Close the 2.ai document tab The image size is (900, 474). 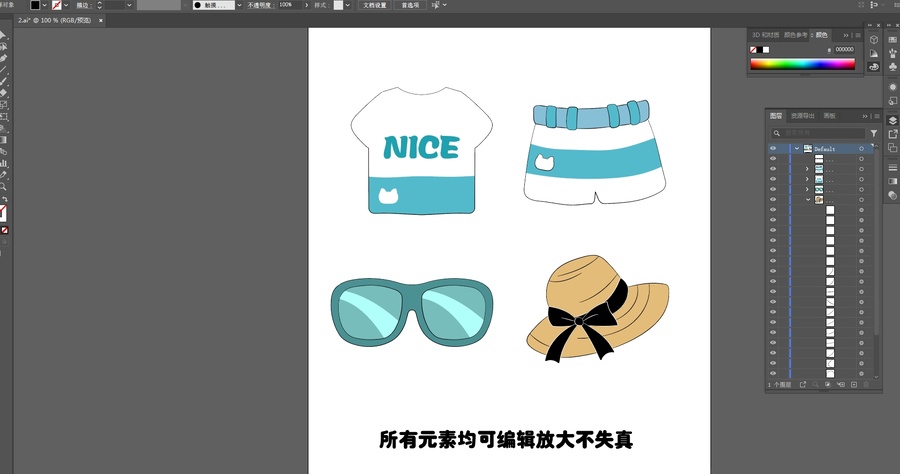point(100,20)
